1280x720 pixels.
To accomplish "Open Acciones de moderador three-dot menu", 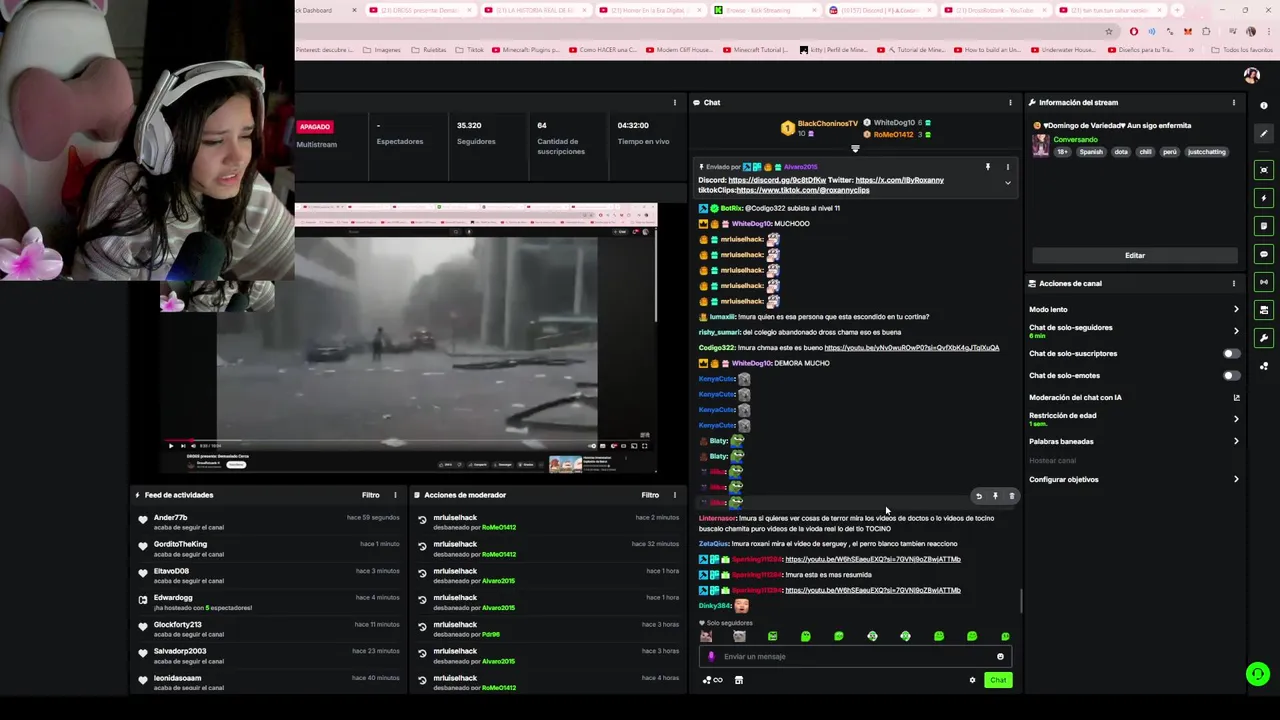I will tap(675, 495).
